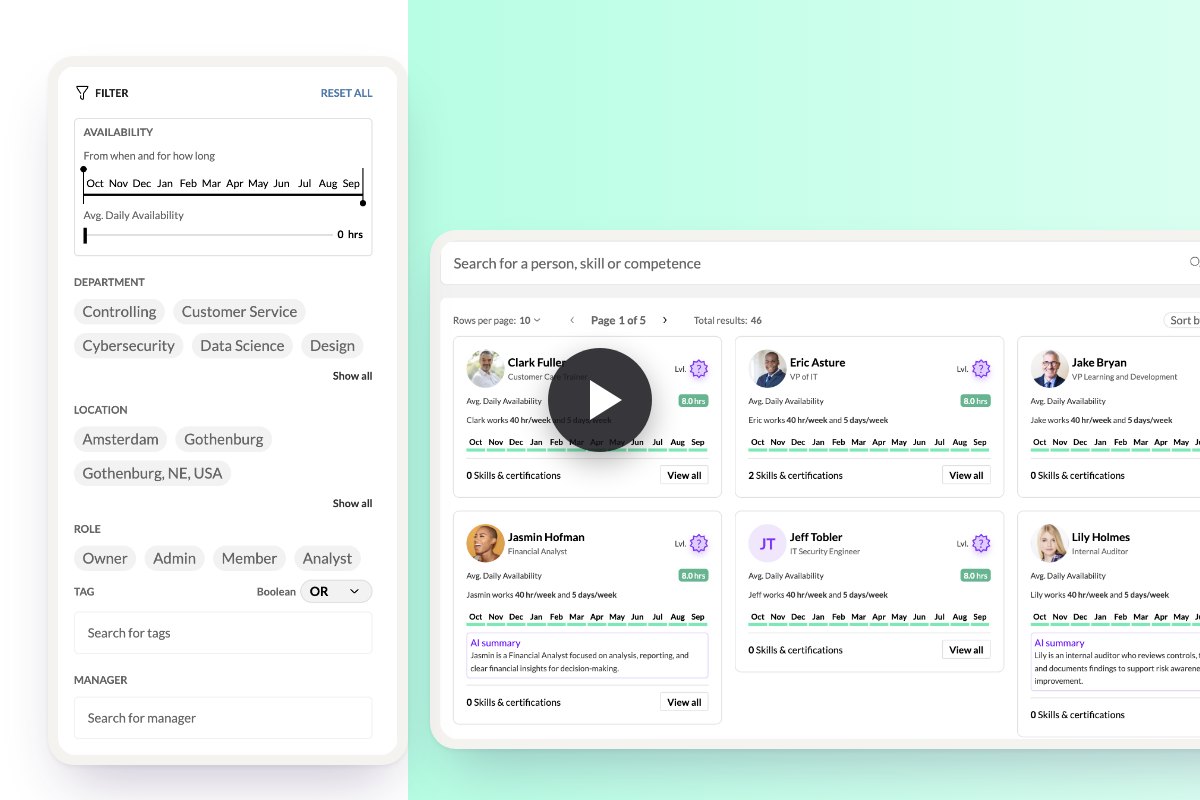Filter by Owner role
The height and width of the screenshot is (800, 1200).
tap(105, 558)
